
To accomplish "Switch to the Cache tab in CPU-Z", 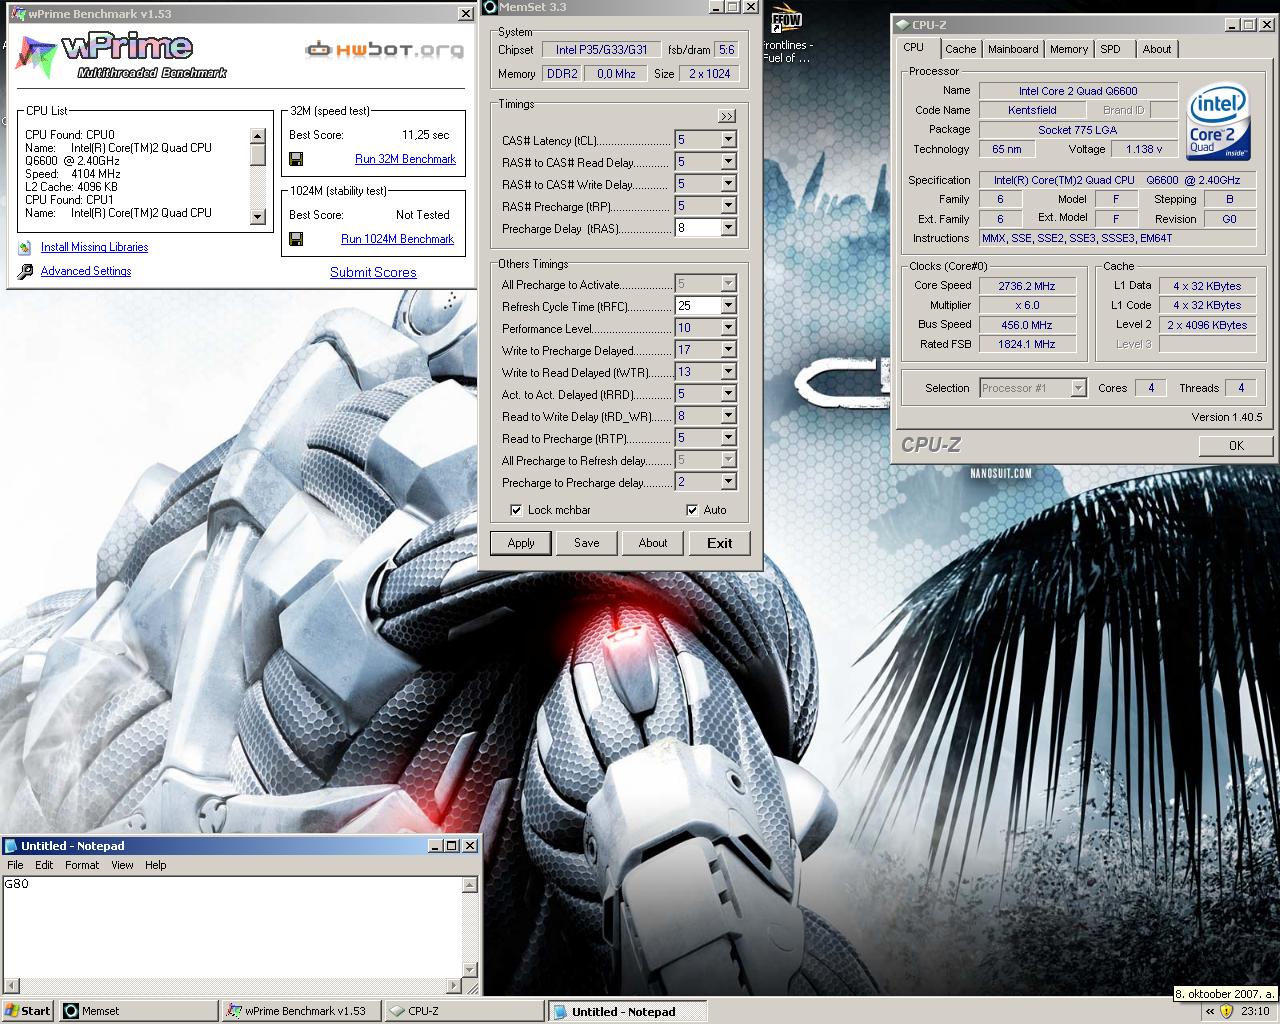I will (x=960, y=49).
